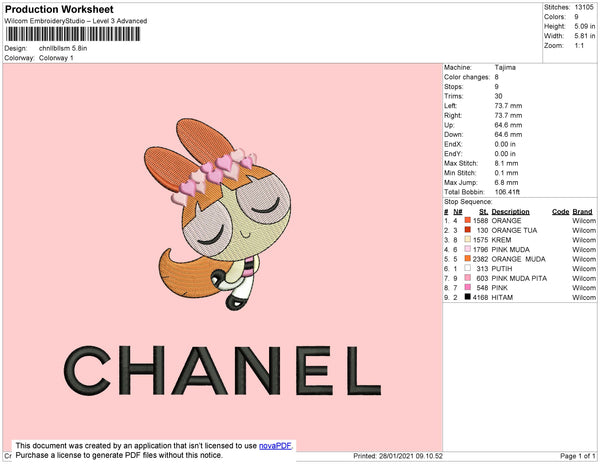Open the novaPDF link
This screenshot has width=600, height=464.
click(275, 446)
